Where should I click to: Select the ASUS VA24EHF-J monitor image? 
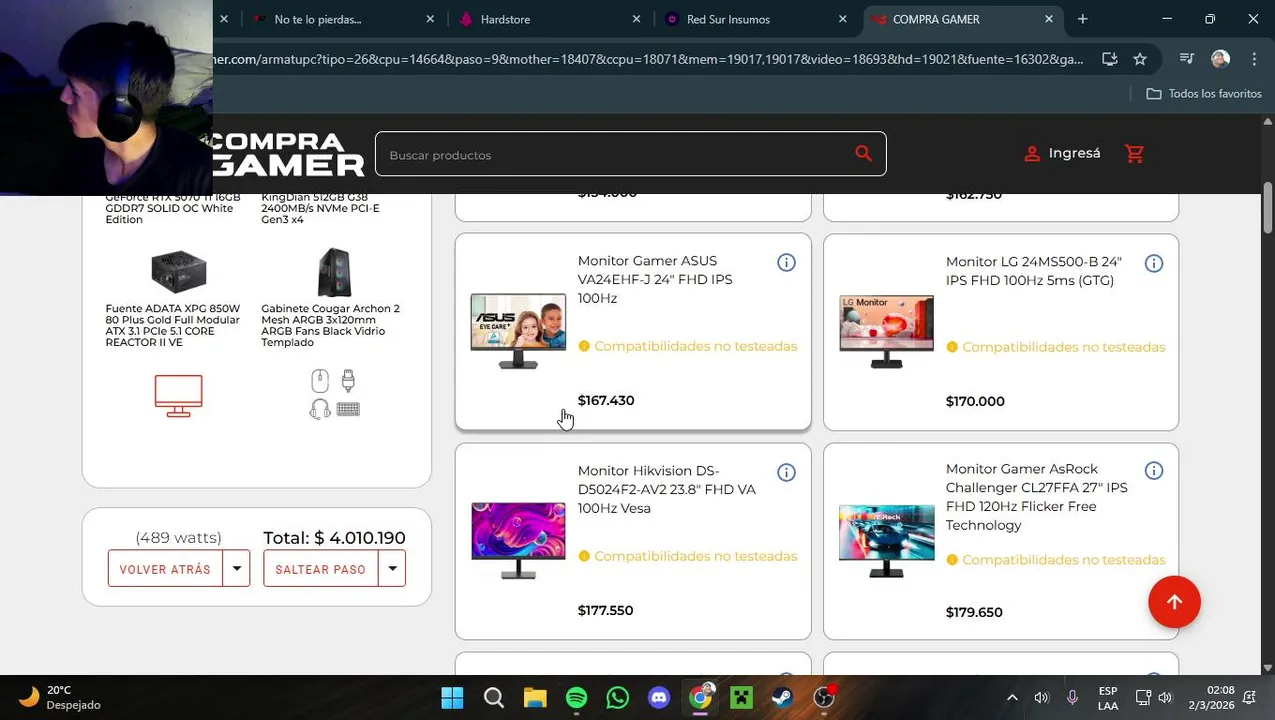(518, 331)
